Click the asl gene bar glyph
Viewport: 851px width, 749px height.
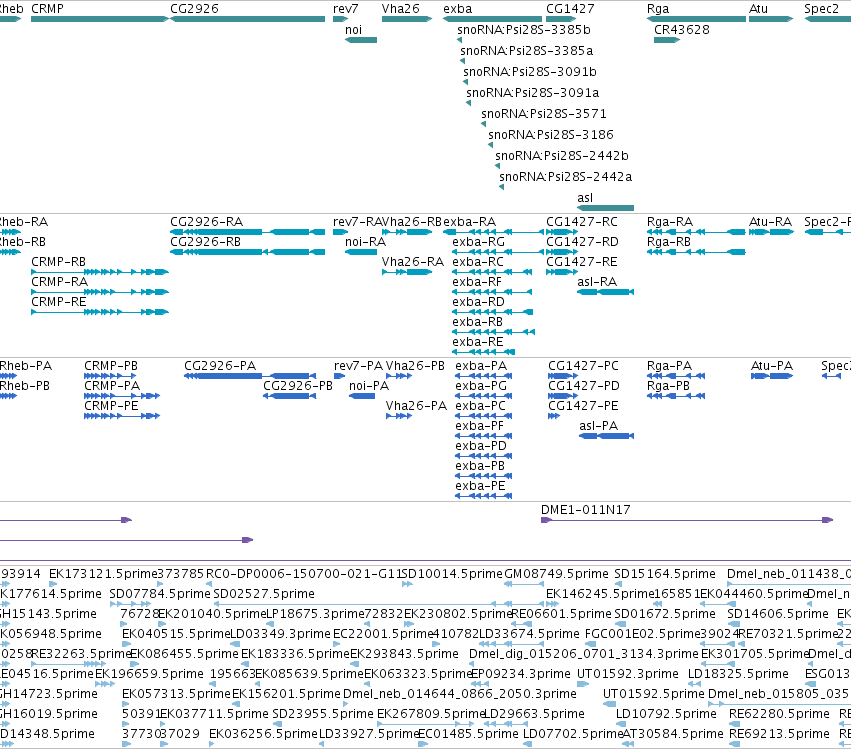(x=606, y=208)
